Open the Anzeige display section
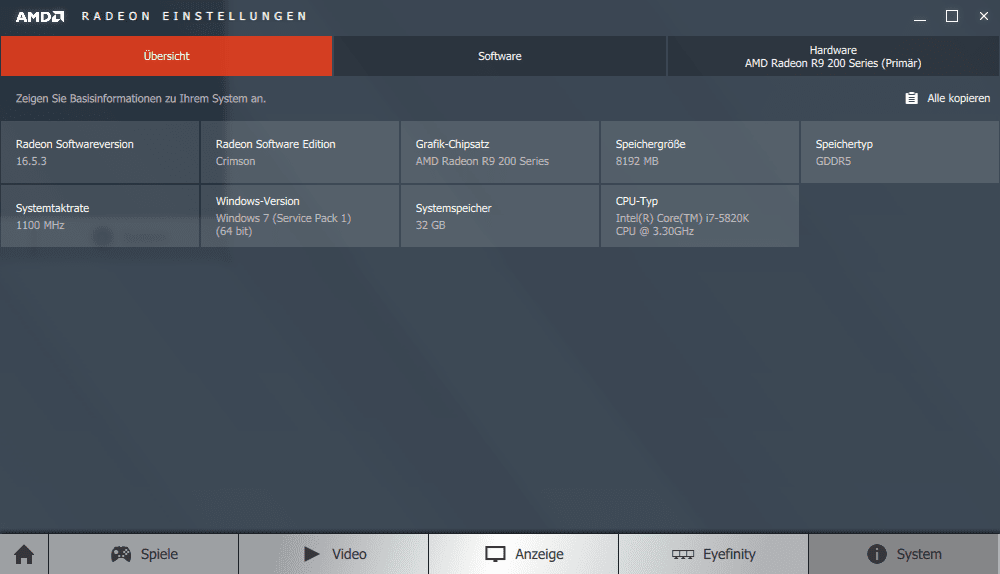Screen dimensions: 1000x574 point(524,554)
